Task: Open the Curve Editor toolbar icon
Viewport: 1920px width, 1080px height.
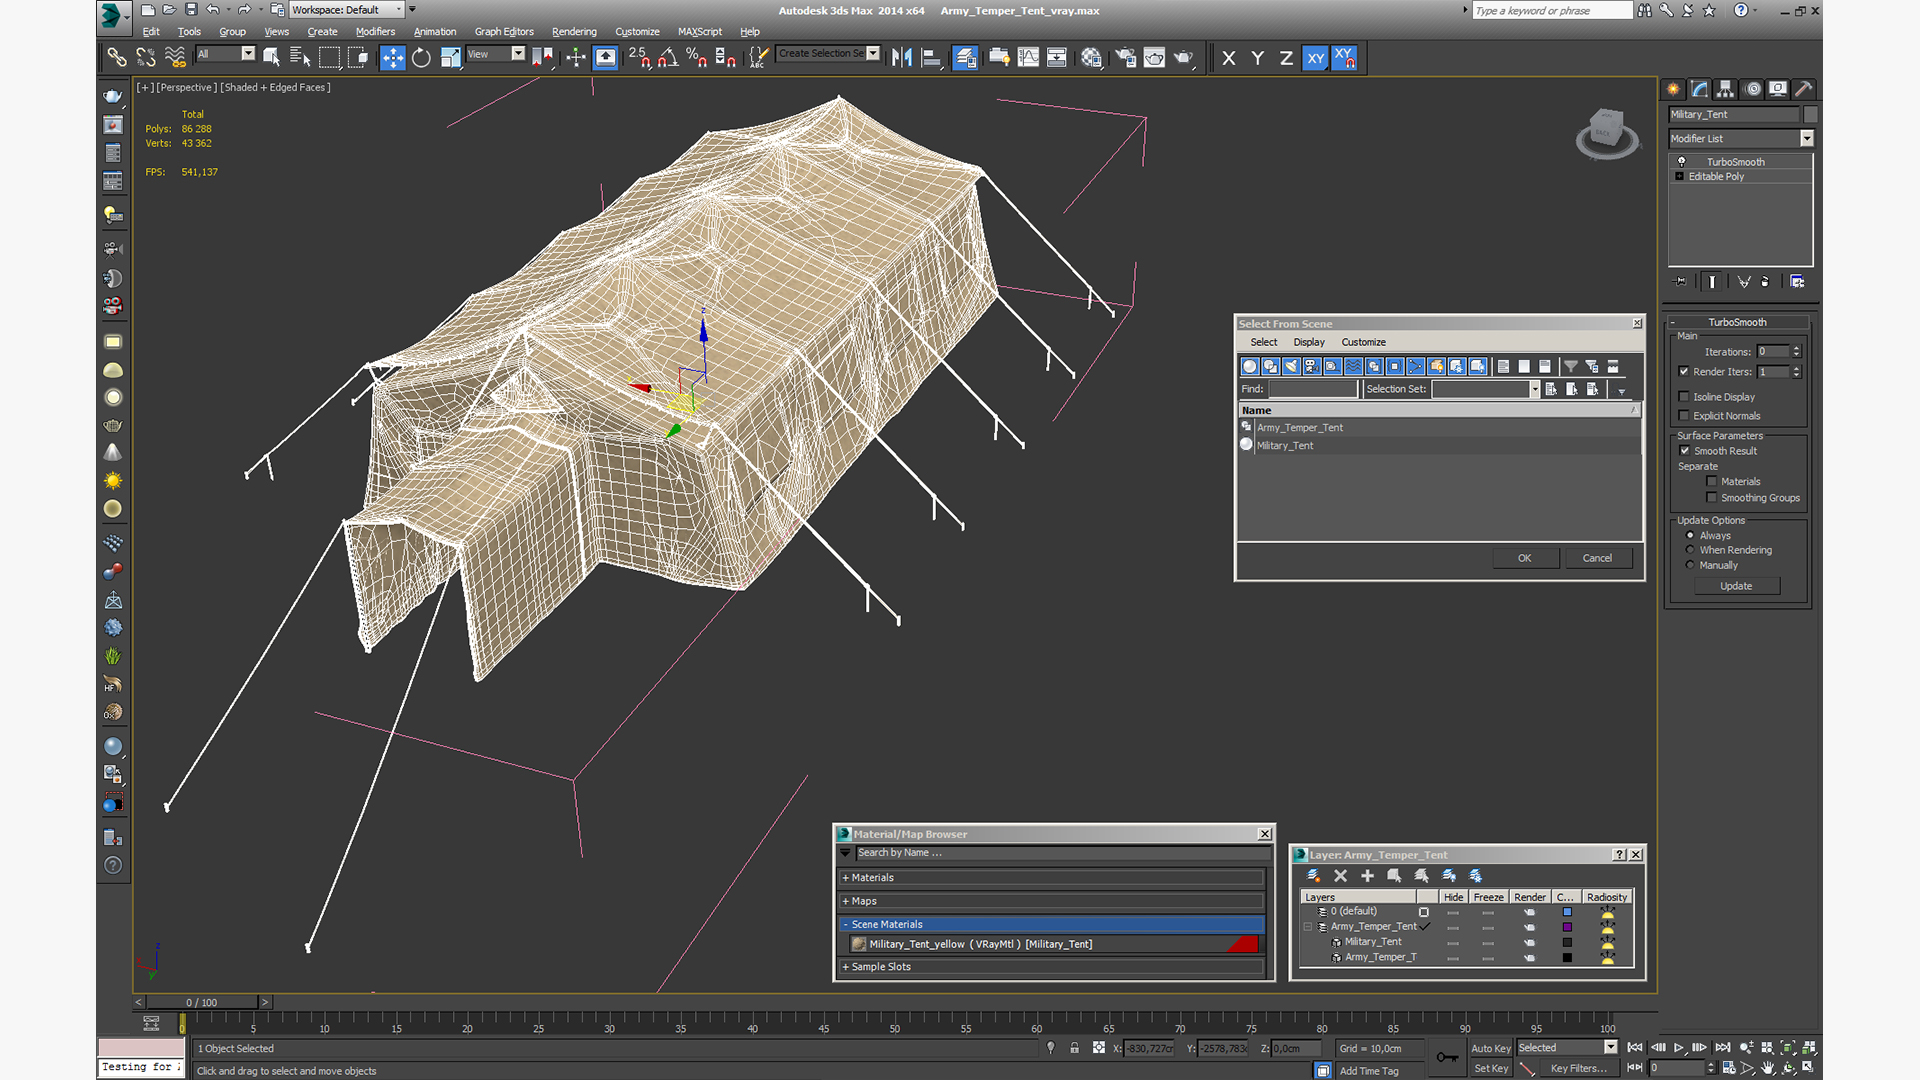Action: (x=1028, y=57)
